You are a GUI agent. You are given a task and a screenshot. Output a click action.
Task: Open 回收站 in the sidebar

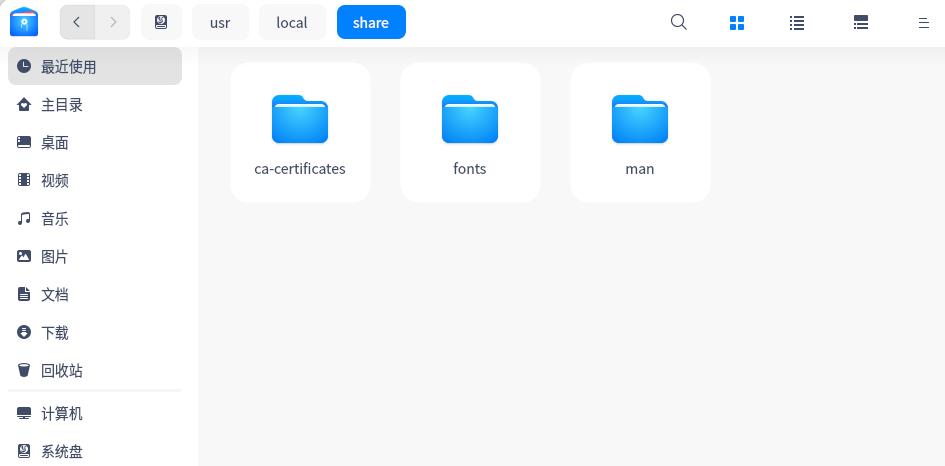(x=95, y=370)
